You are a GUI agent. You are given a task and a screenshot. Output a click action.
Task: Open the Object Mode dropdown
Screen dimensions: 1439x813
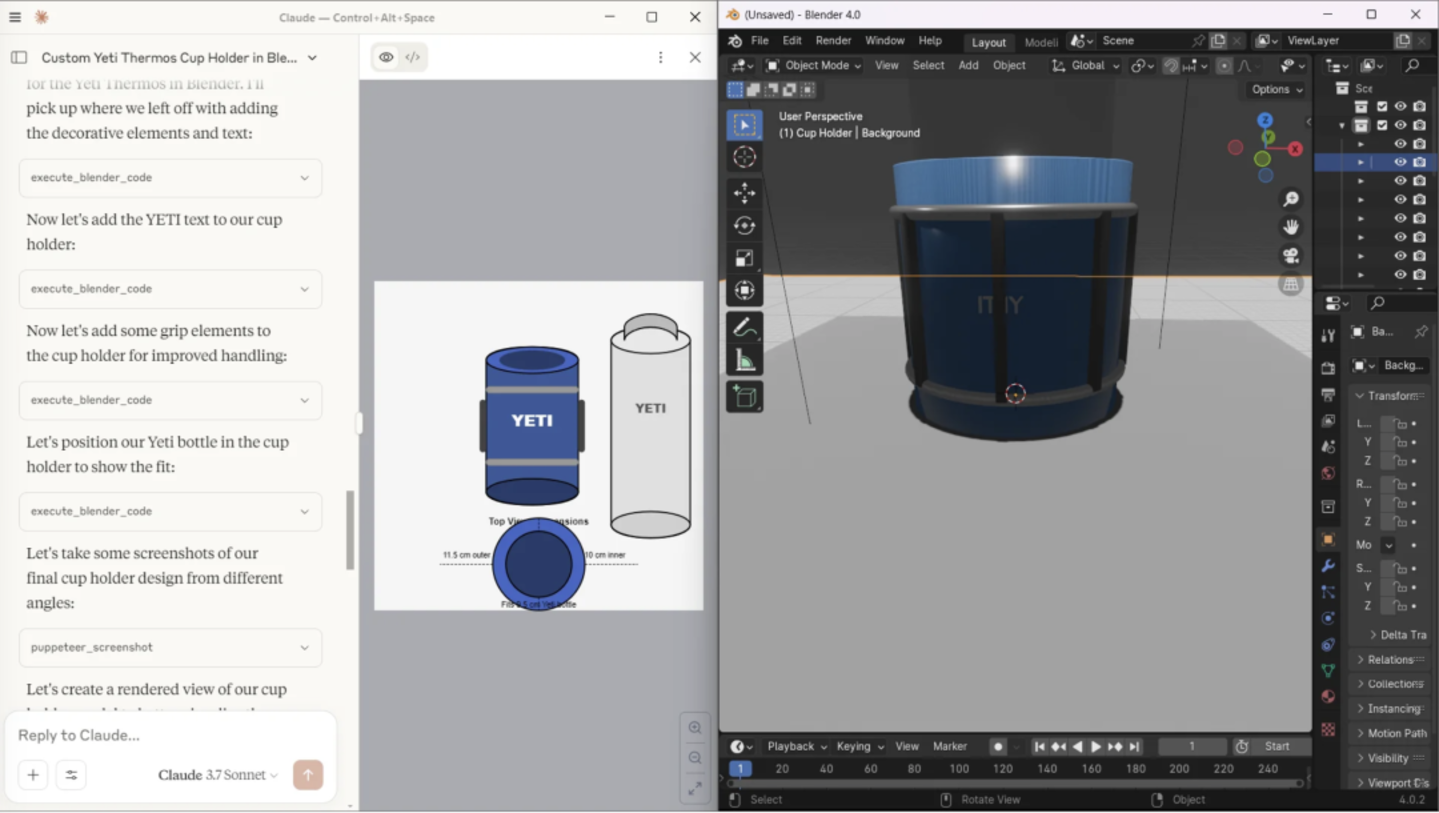click(813, 66)
